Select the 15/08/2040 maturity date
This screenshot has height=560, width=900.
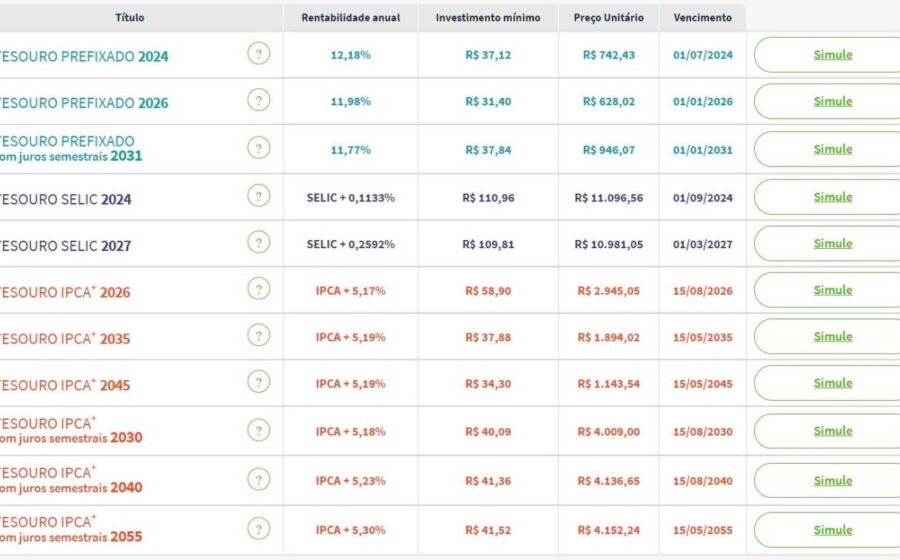pos(703,481)
